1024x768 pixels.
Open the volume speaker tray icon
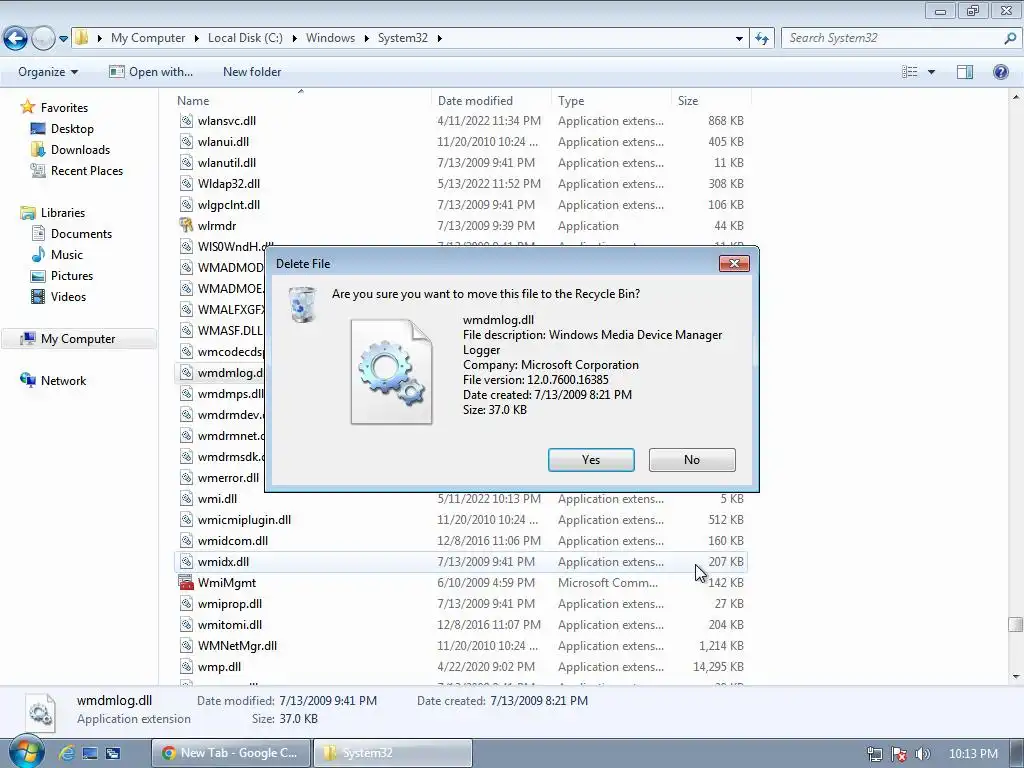pyautogui.click(x=922, y=754)
